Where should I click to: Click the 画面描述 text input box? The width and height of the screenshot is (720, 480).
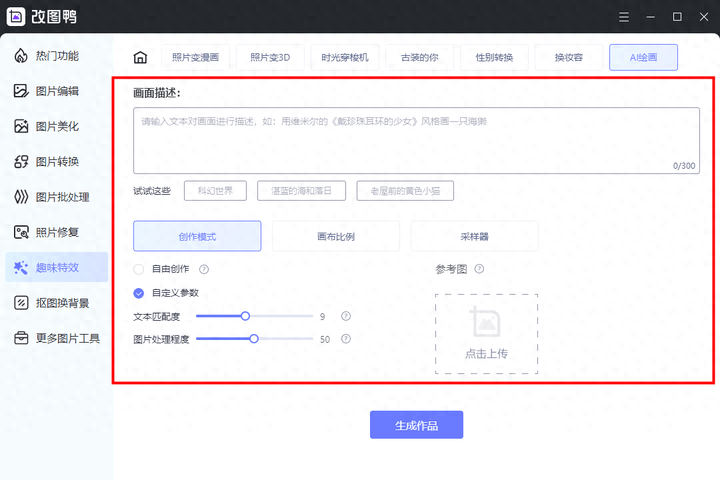click(x=415, y=140)
